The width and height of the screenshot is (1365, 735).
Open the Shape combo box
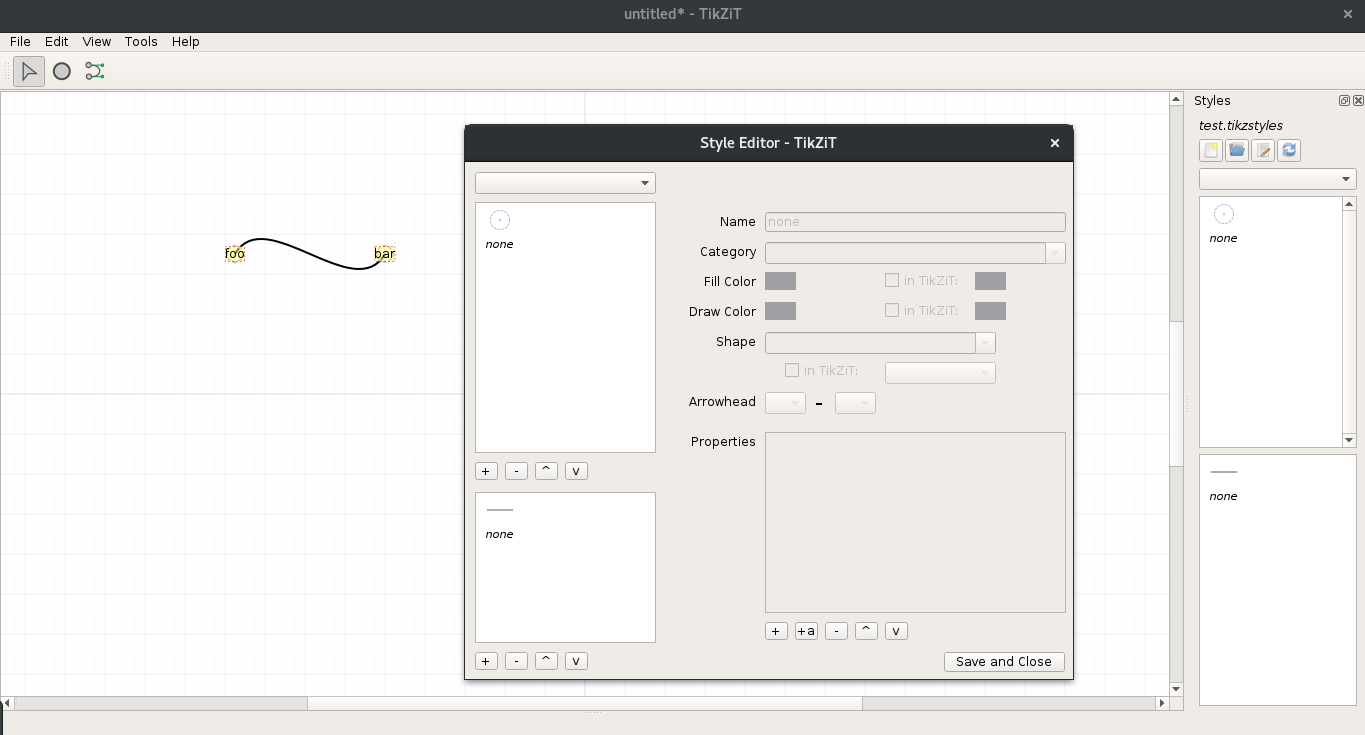pos(880,342)
